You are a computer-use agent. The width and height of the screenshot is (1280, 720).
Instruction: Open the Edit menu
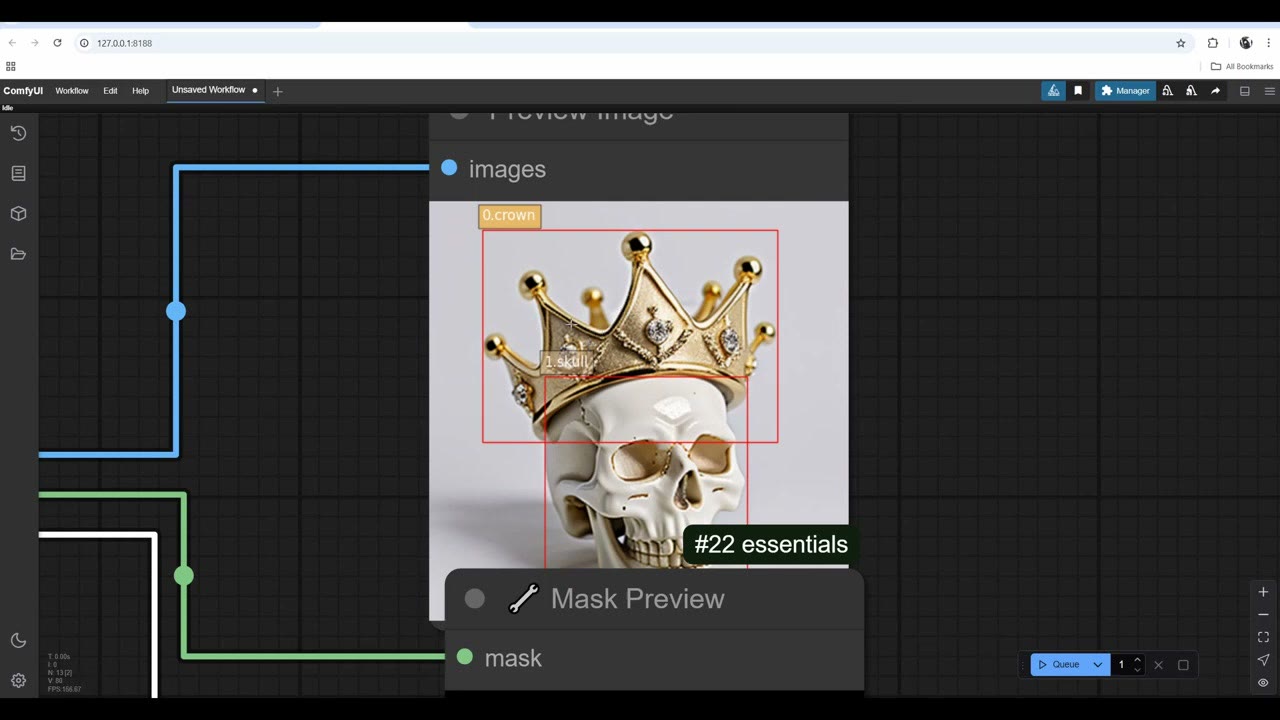[x=110, y=91]
